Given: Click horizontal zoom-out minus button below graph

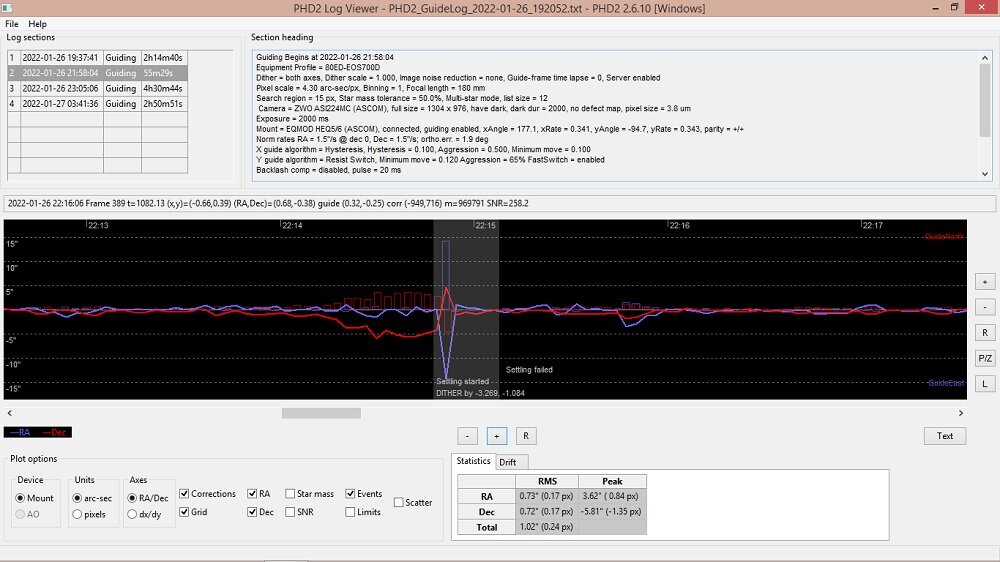Looking at the screenshot, I should coord(467,436).
